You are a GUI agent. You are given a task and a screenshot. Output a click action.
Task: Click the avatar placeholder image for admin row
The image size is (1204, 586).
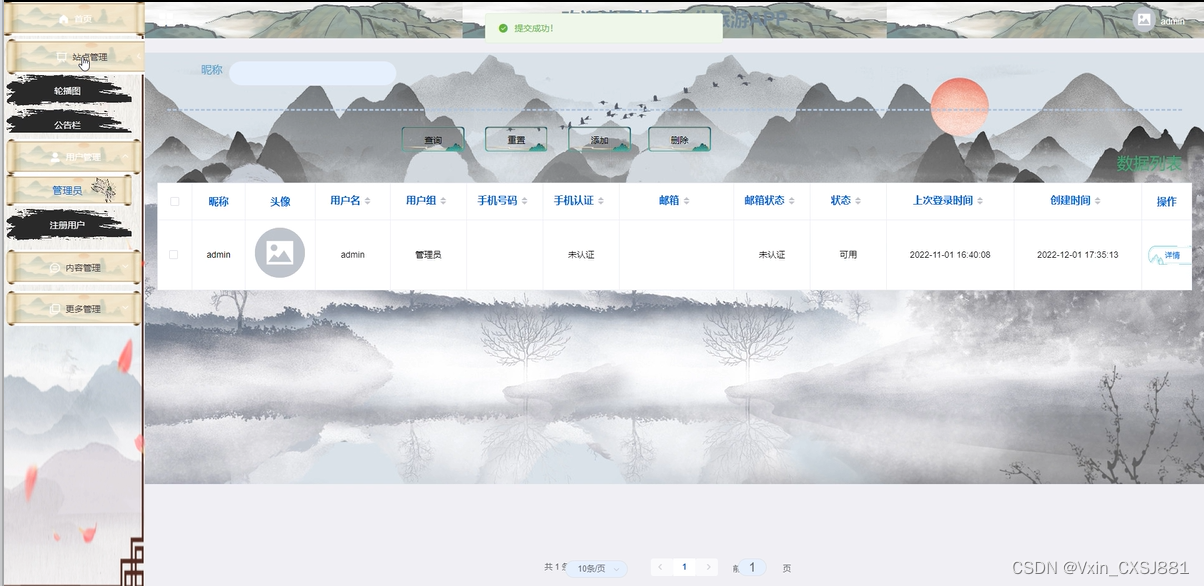click(280, 253)
